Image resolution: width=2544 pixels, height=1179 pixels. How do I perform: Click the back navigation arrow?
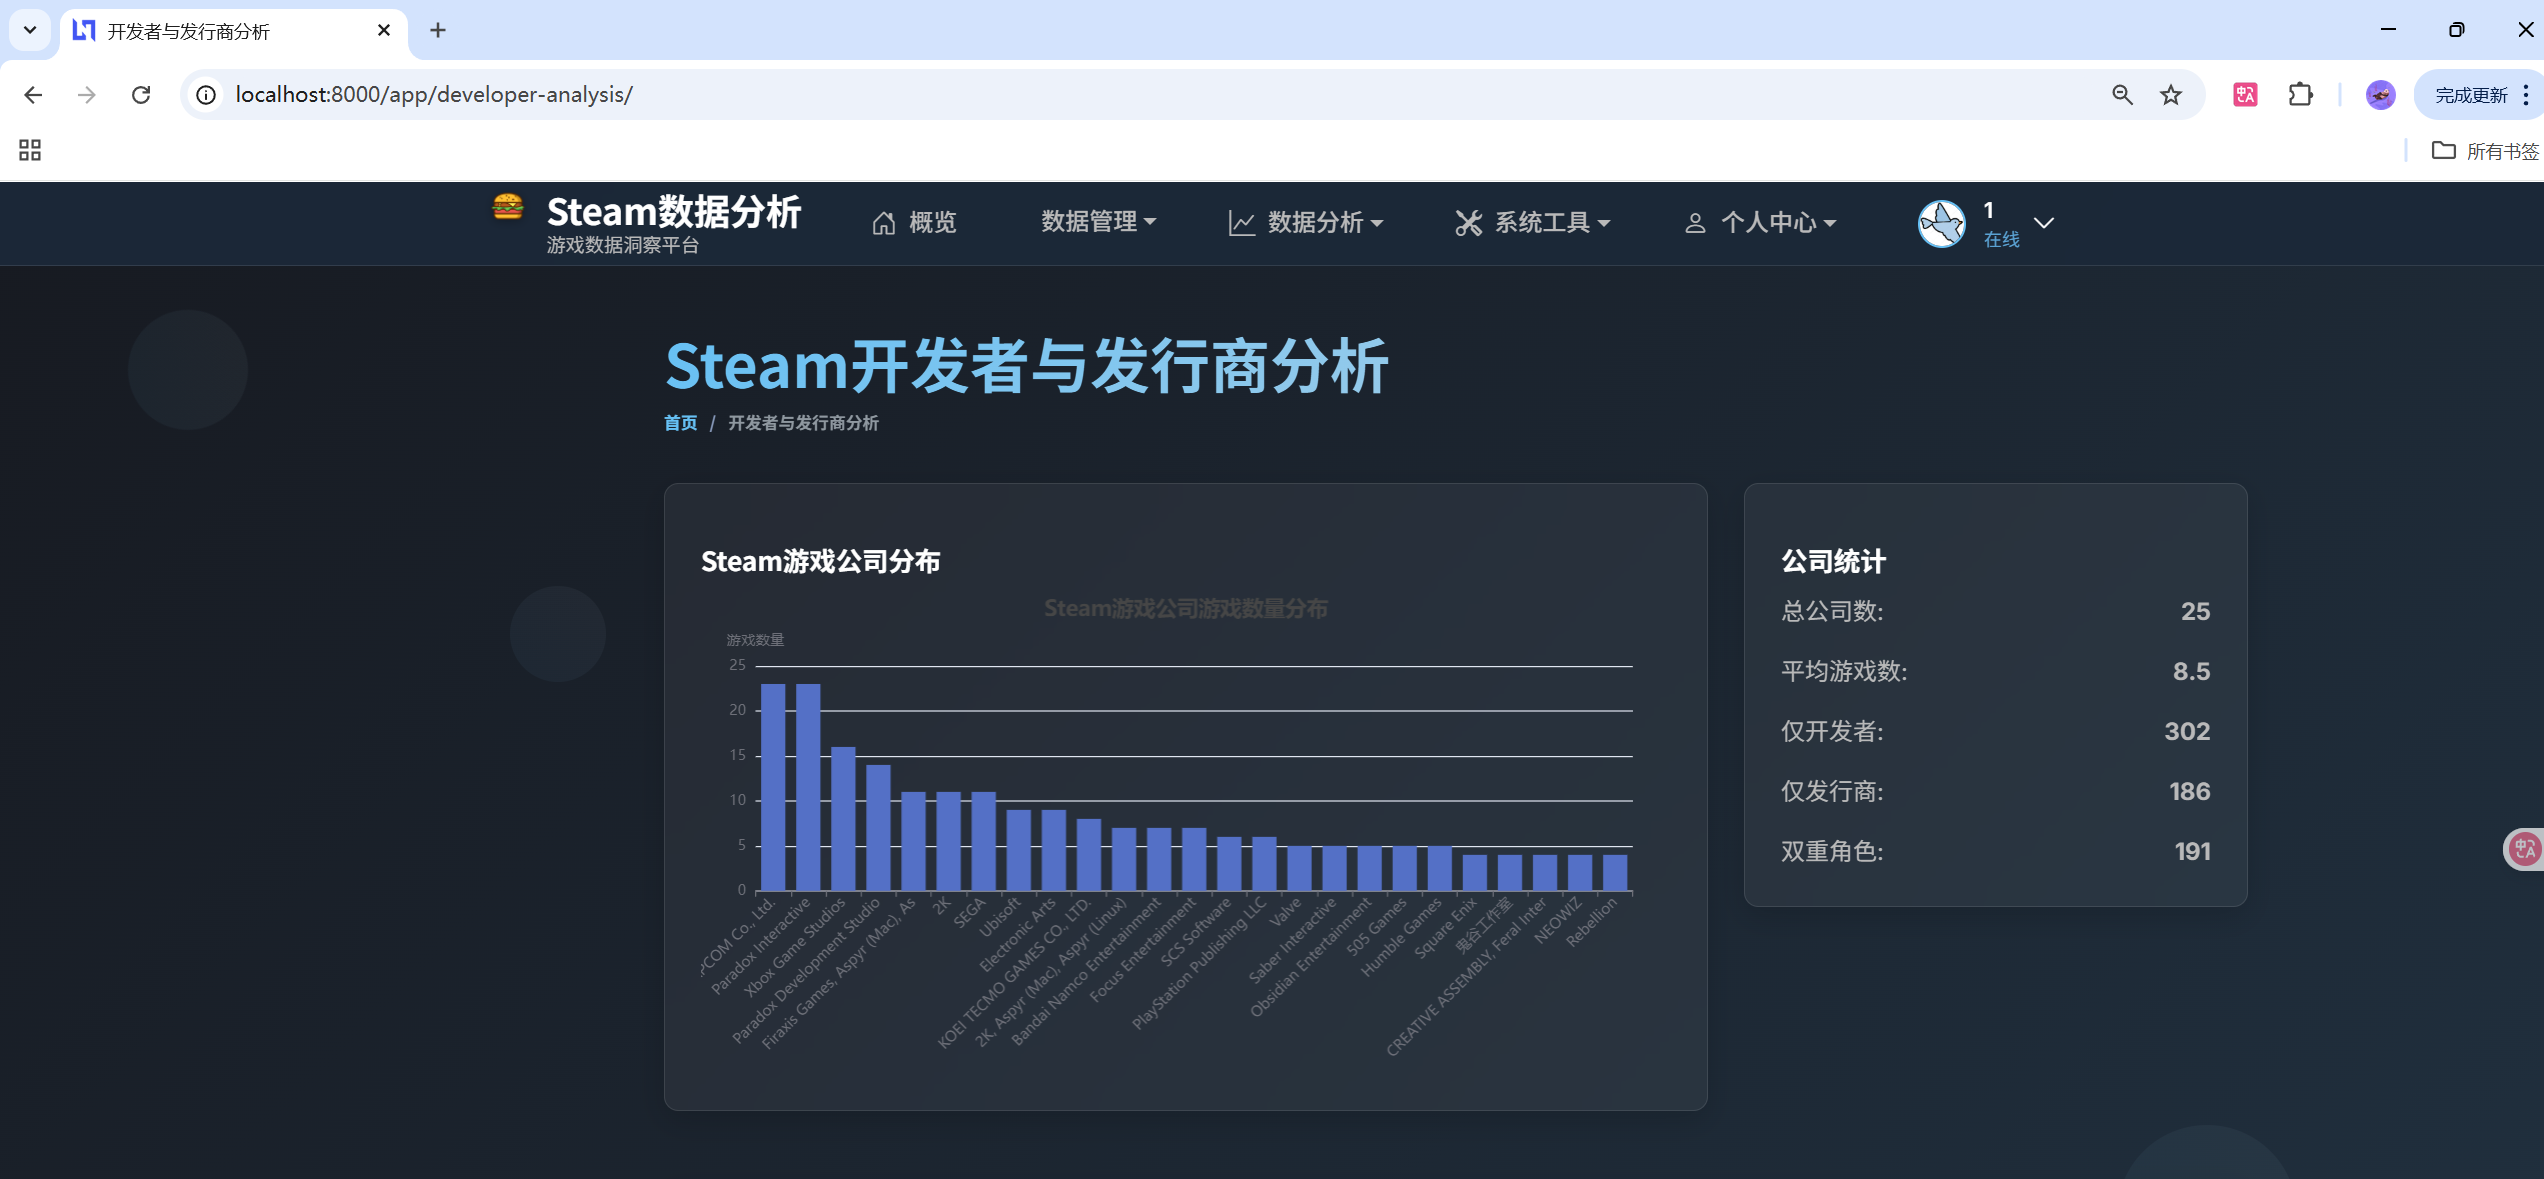(x=33, y=95)
